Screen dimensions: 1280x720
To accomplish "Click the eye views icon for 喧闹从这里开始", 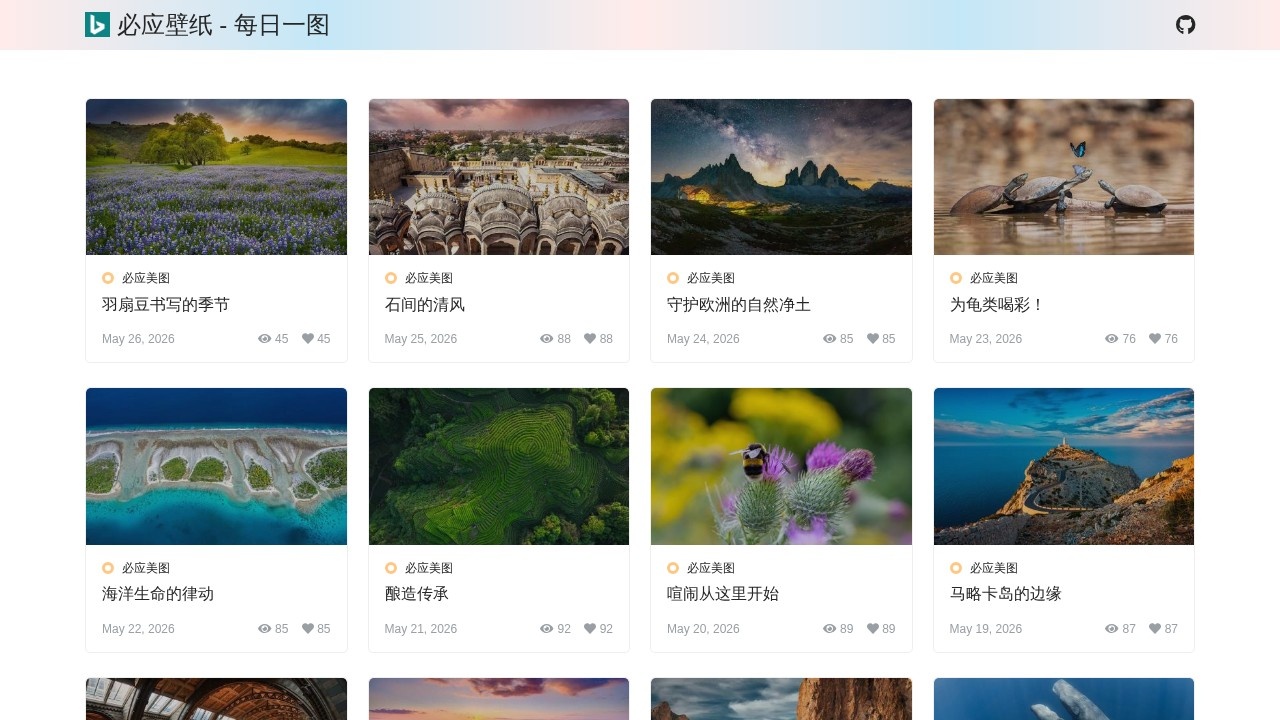I will [x=830, y=629].
